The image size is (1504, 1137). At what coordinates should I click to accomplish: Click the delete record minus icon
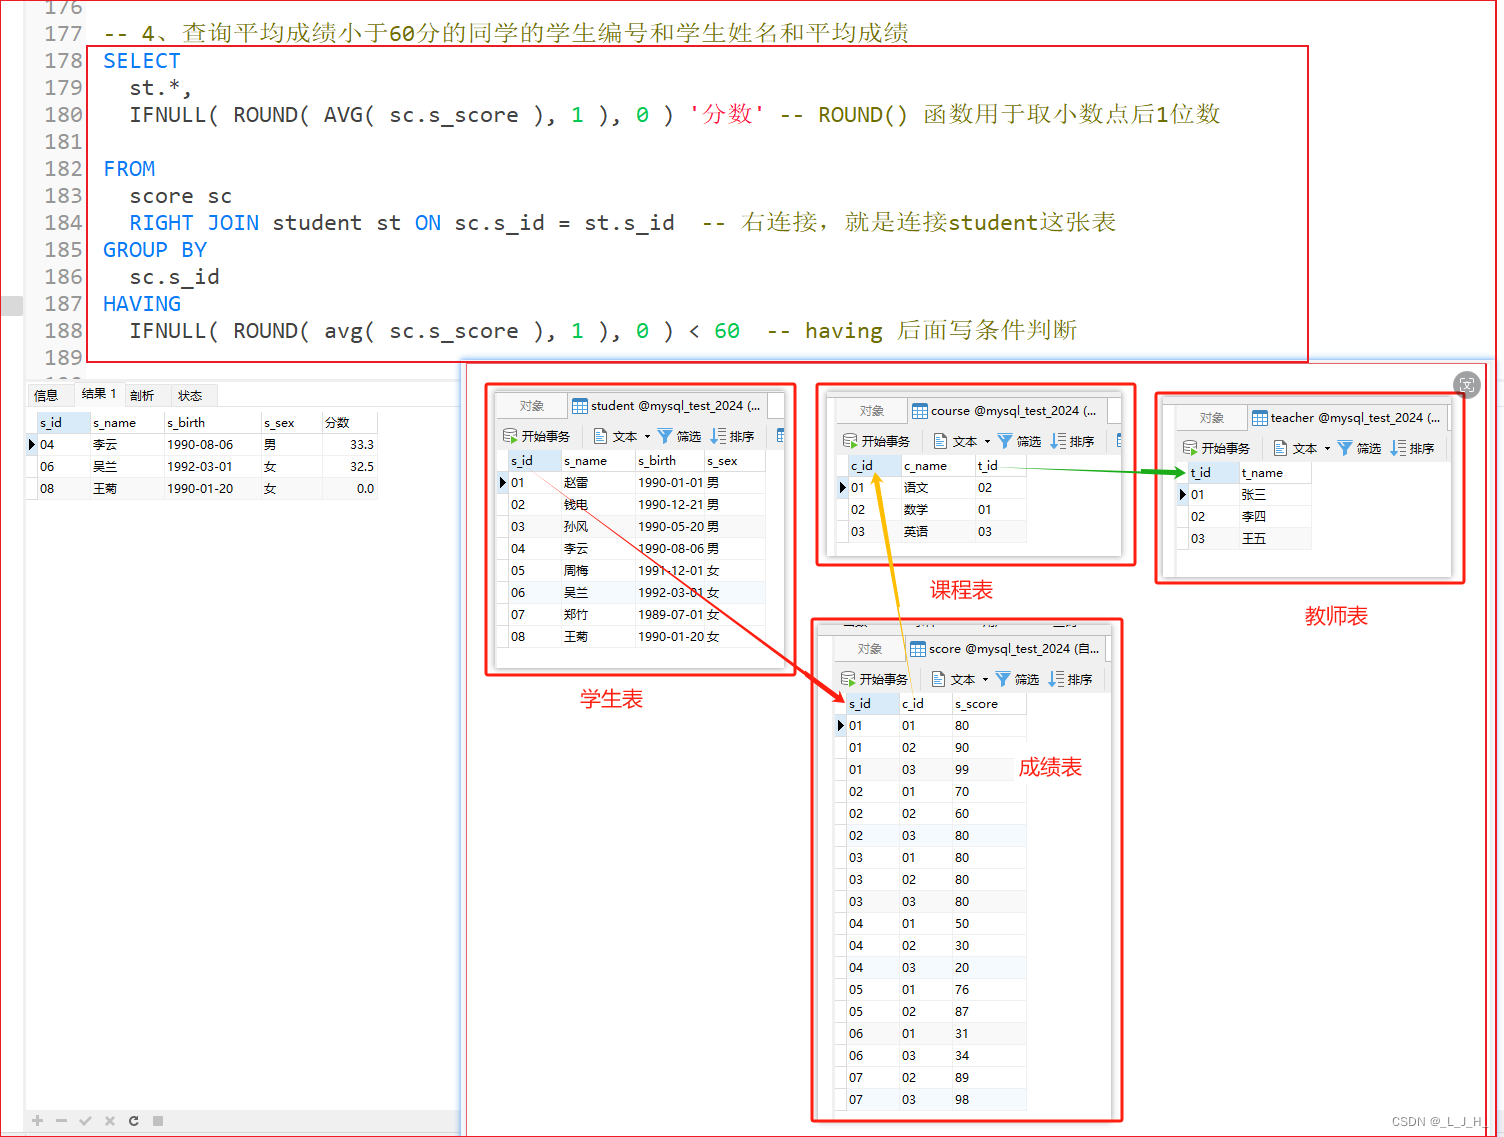pyautogui.click(x=61, y=1121)
